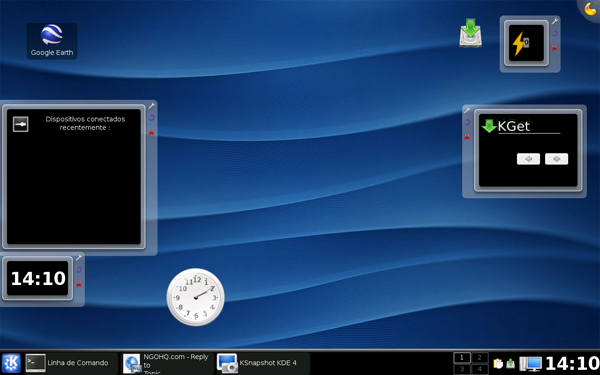Remove the battery widget with red X
The height and width of the screenshot is (375, 600).
[x=554, y=48]
